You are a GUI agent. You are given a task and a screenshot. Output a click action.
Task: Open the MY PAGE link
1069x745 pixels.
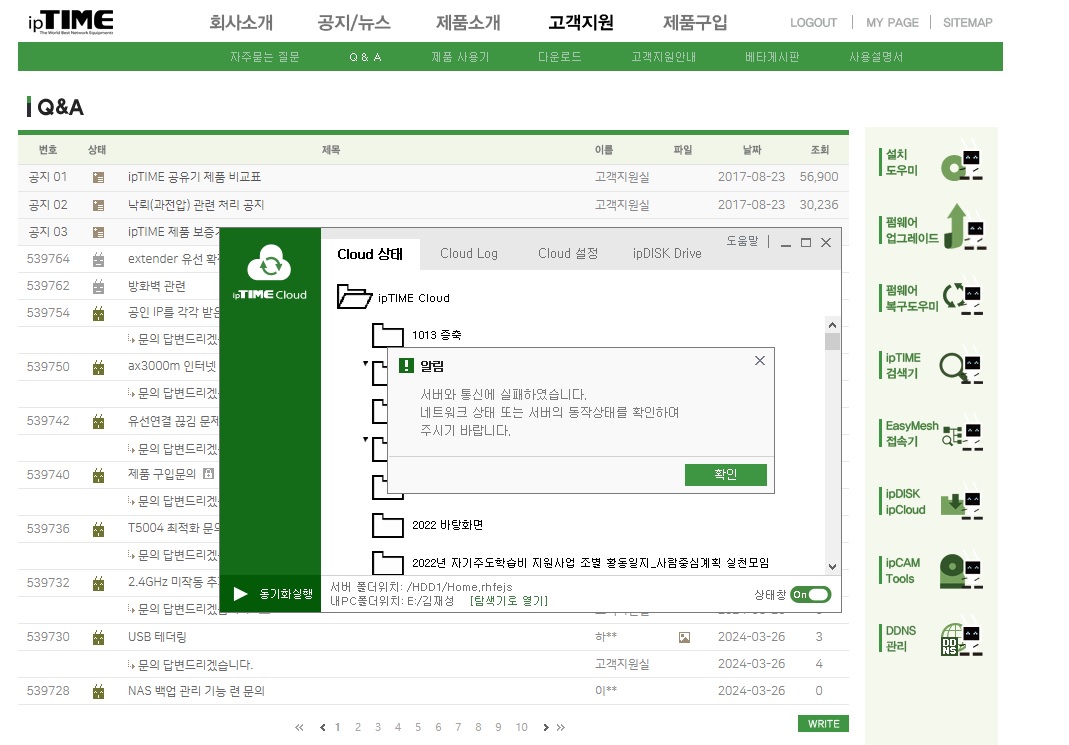point(892,22)
